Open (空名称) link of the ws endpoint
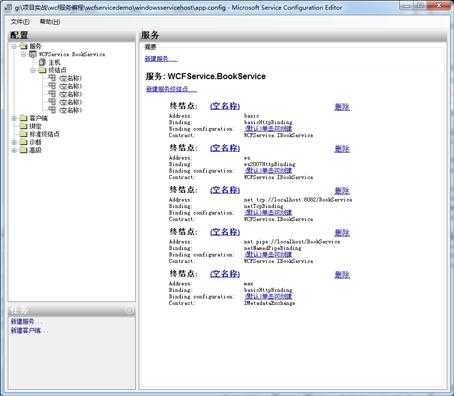 coord(225,148)
